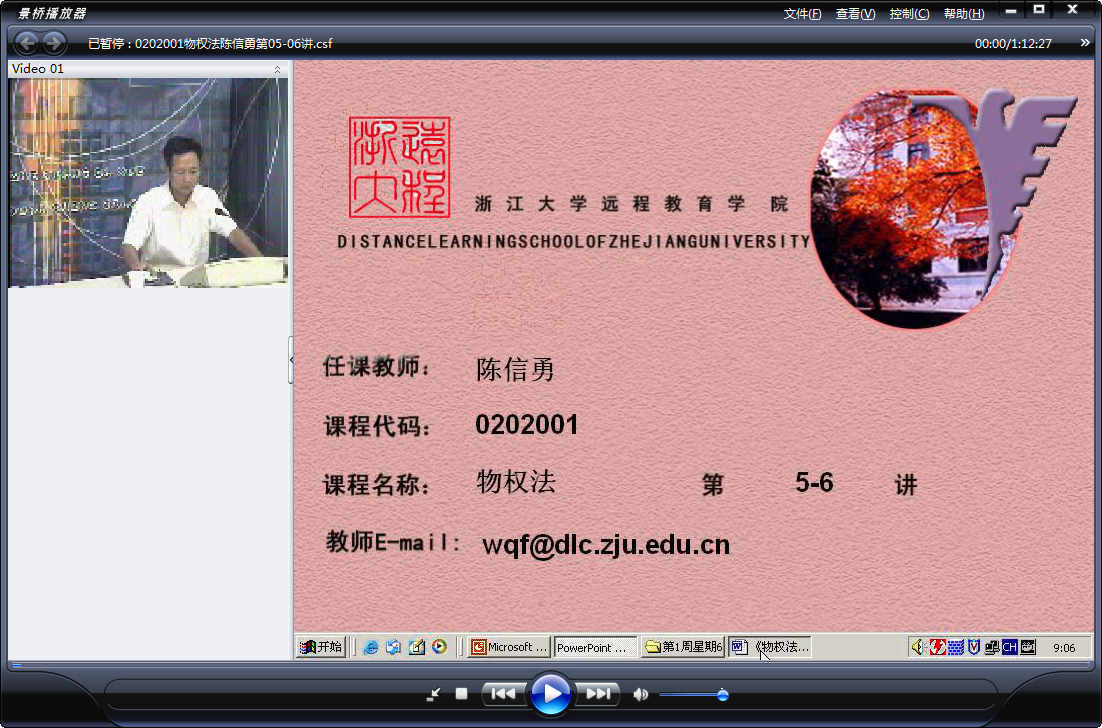The image size is (1102, 728).
Task: Start playback with the blue Play button
Action: 550,694
